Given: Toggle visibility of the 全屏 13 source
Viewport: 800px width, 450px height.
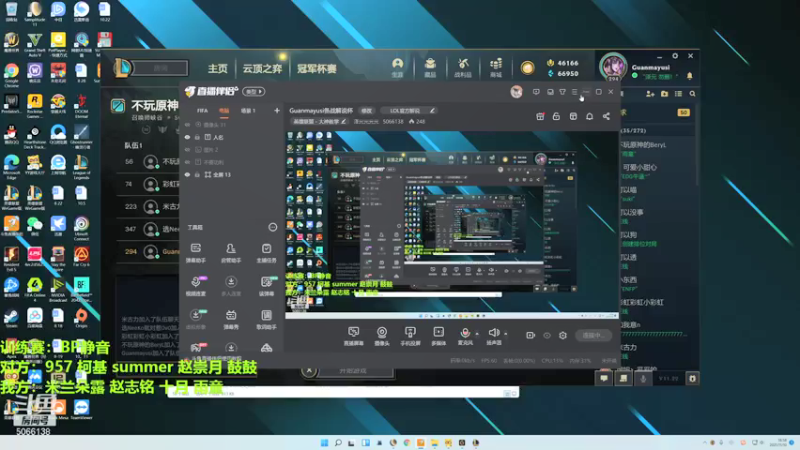Looking at the screenshot, I should tap(187, 174).
